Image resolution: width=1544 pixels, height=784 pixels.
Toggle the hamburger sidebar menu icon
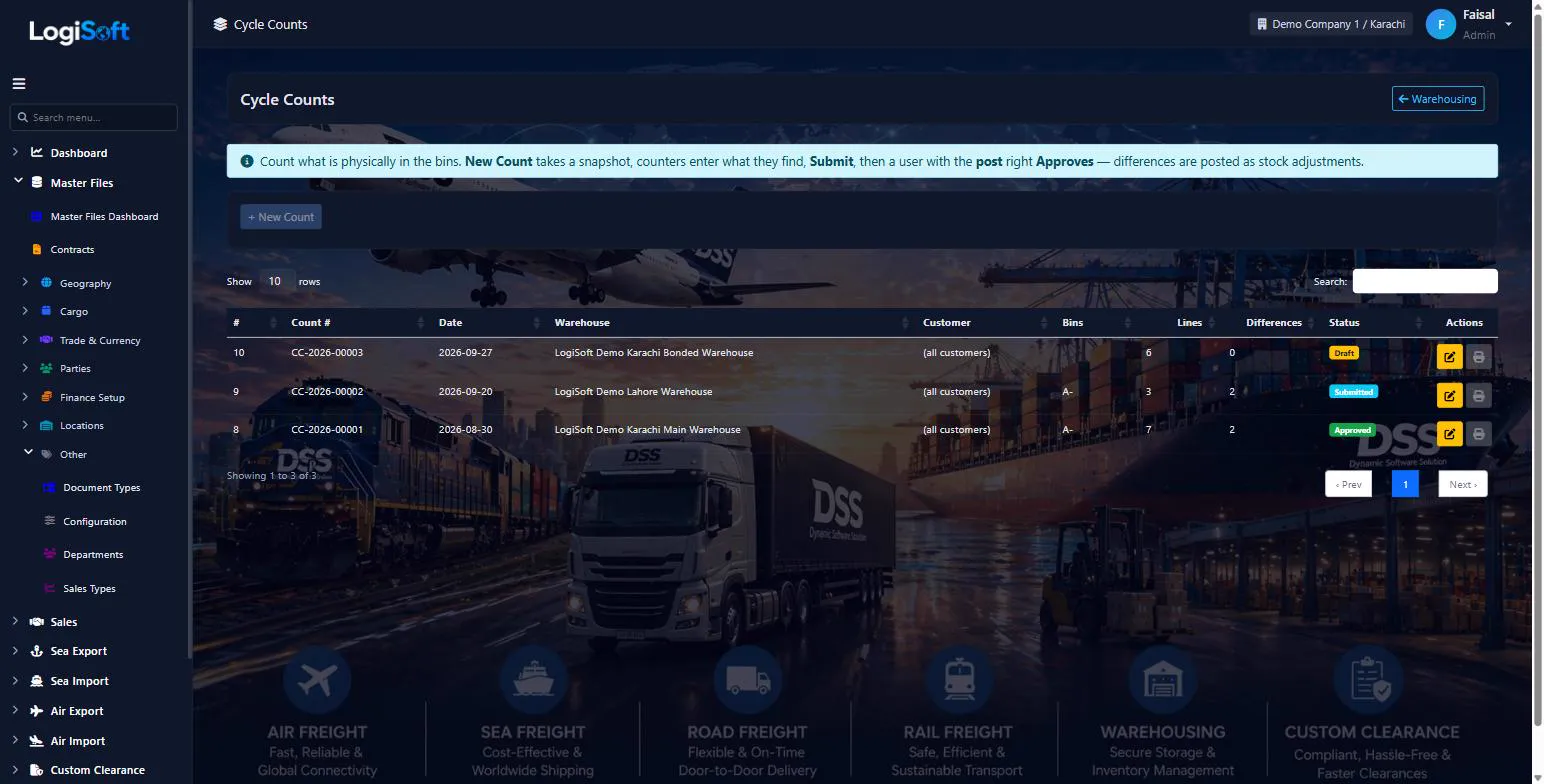click(x=19, y=84)
